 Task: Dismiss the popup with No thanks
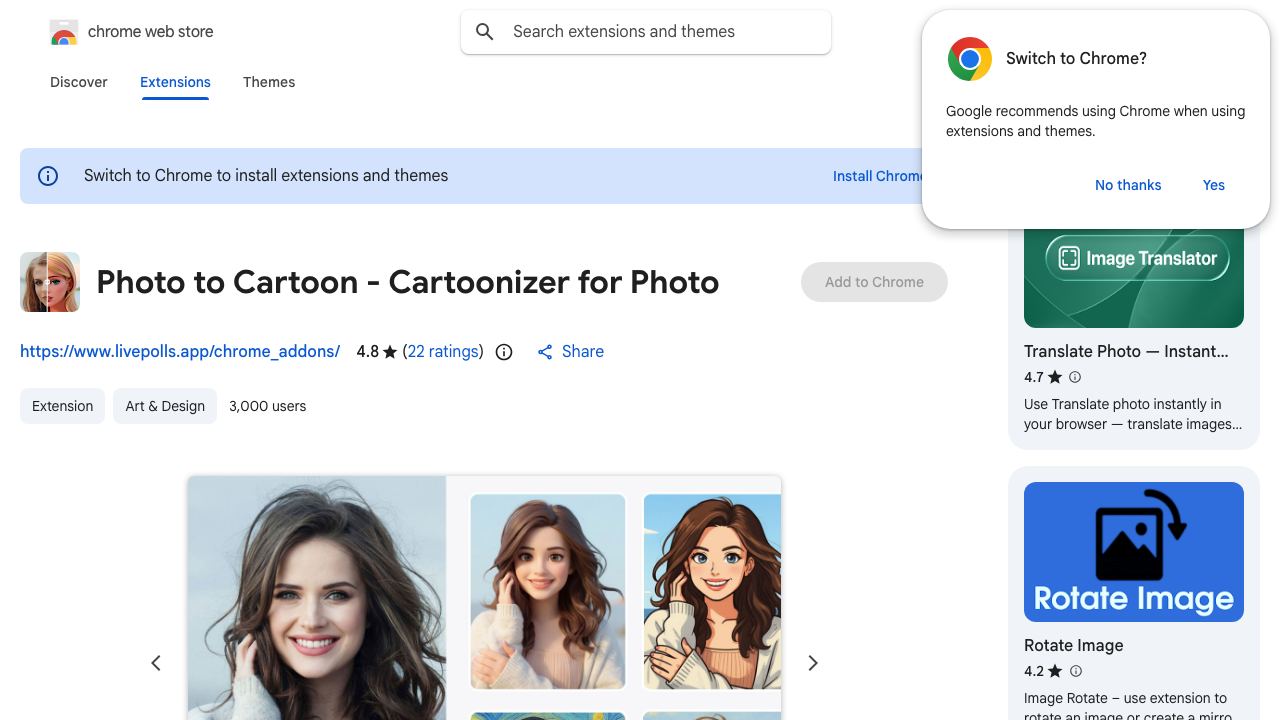click(1128, 185)
